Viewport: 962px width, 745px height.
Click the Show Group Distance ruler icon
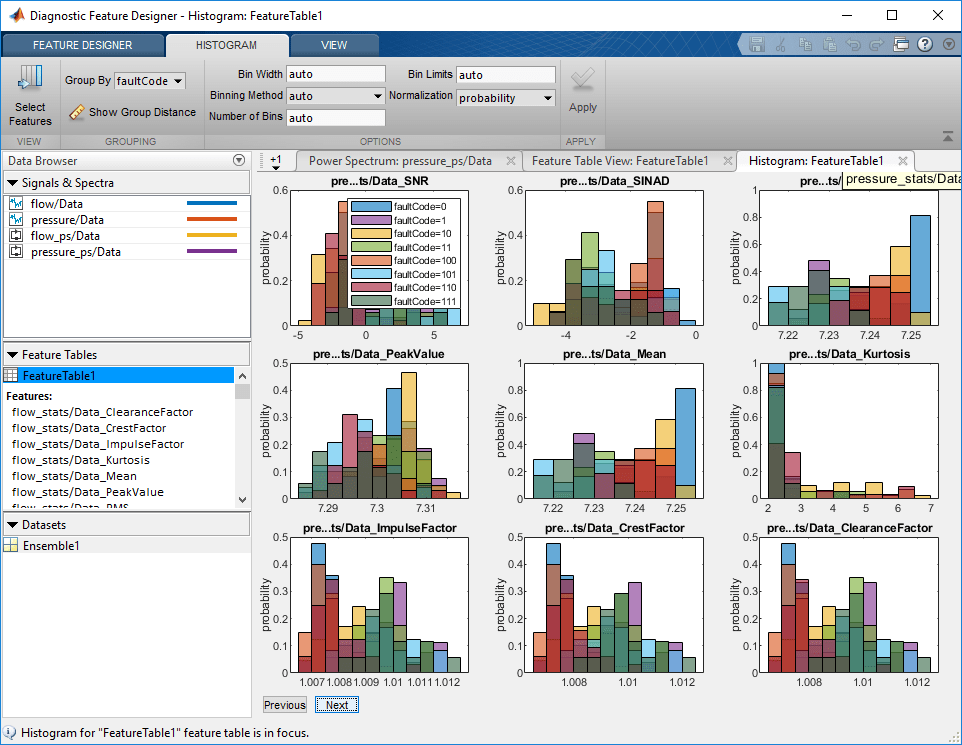pyautogui.click(x=77, y=112)
